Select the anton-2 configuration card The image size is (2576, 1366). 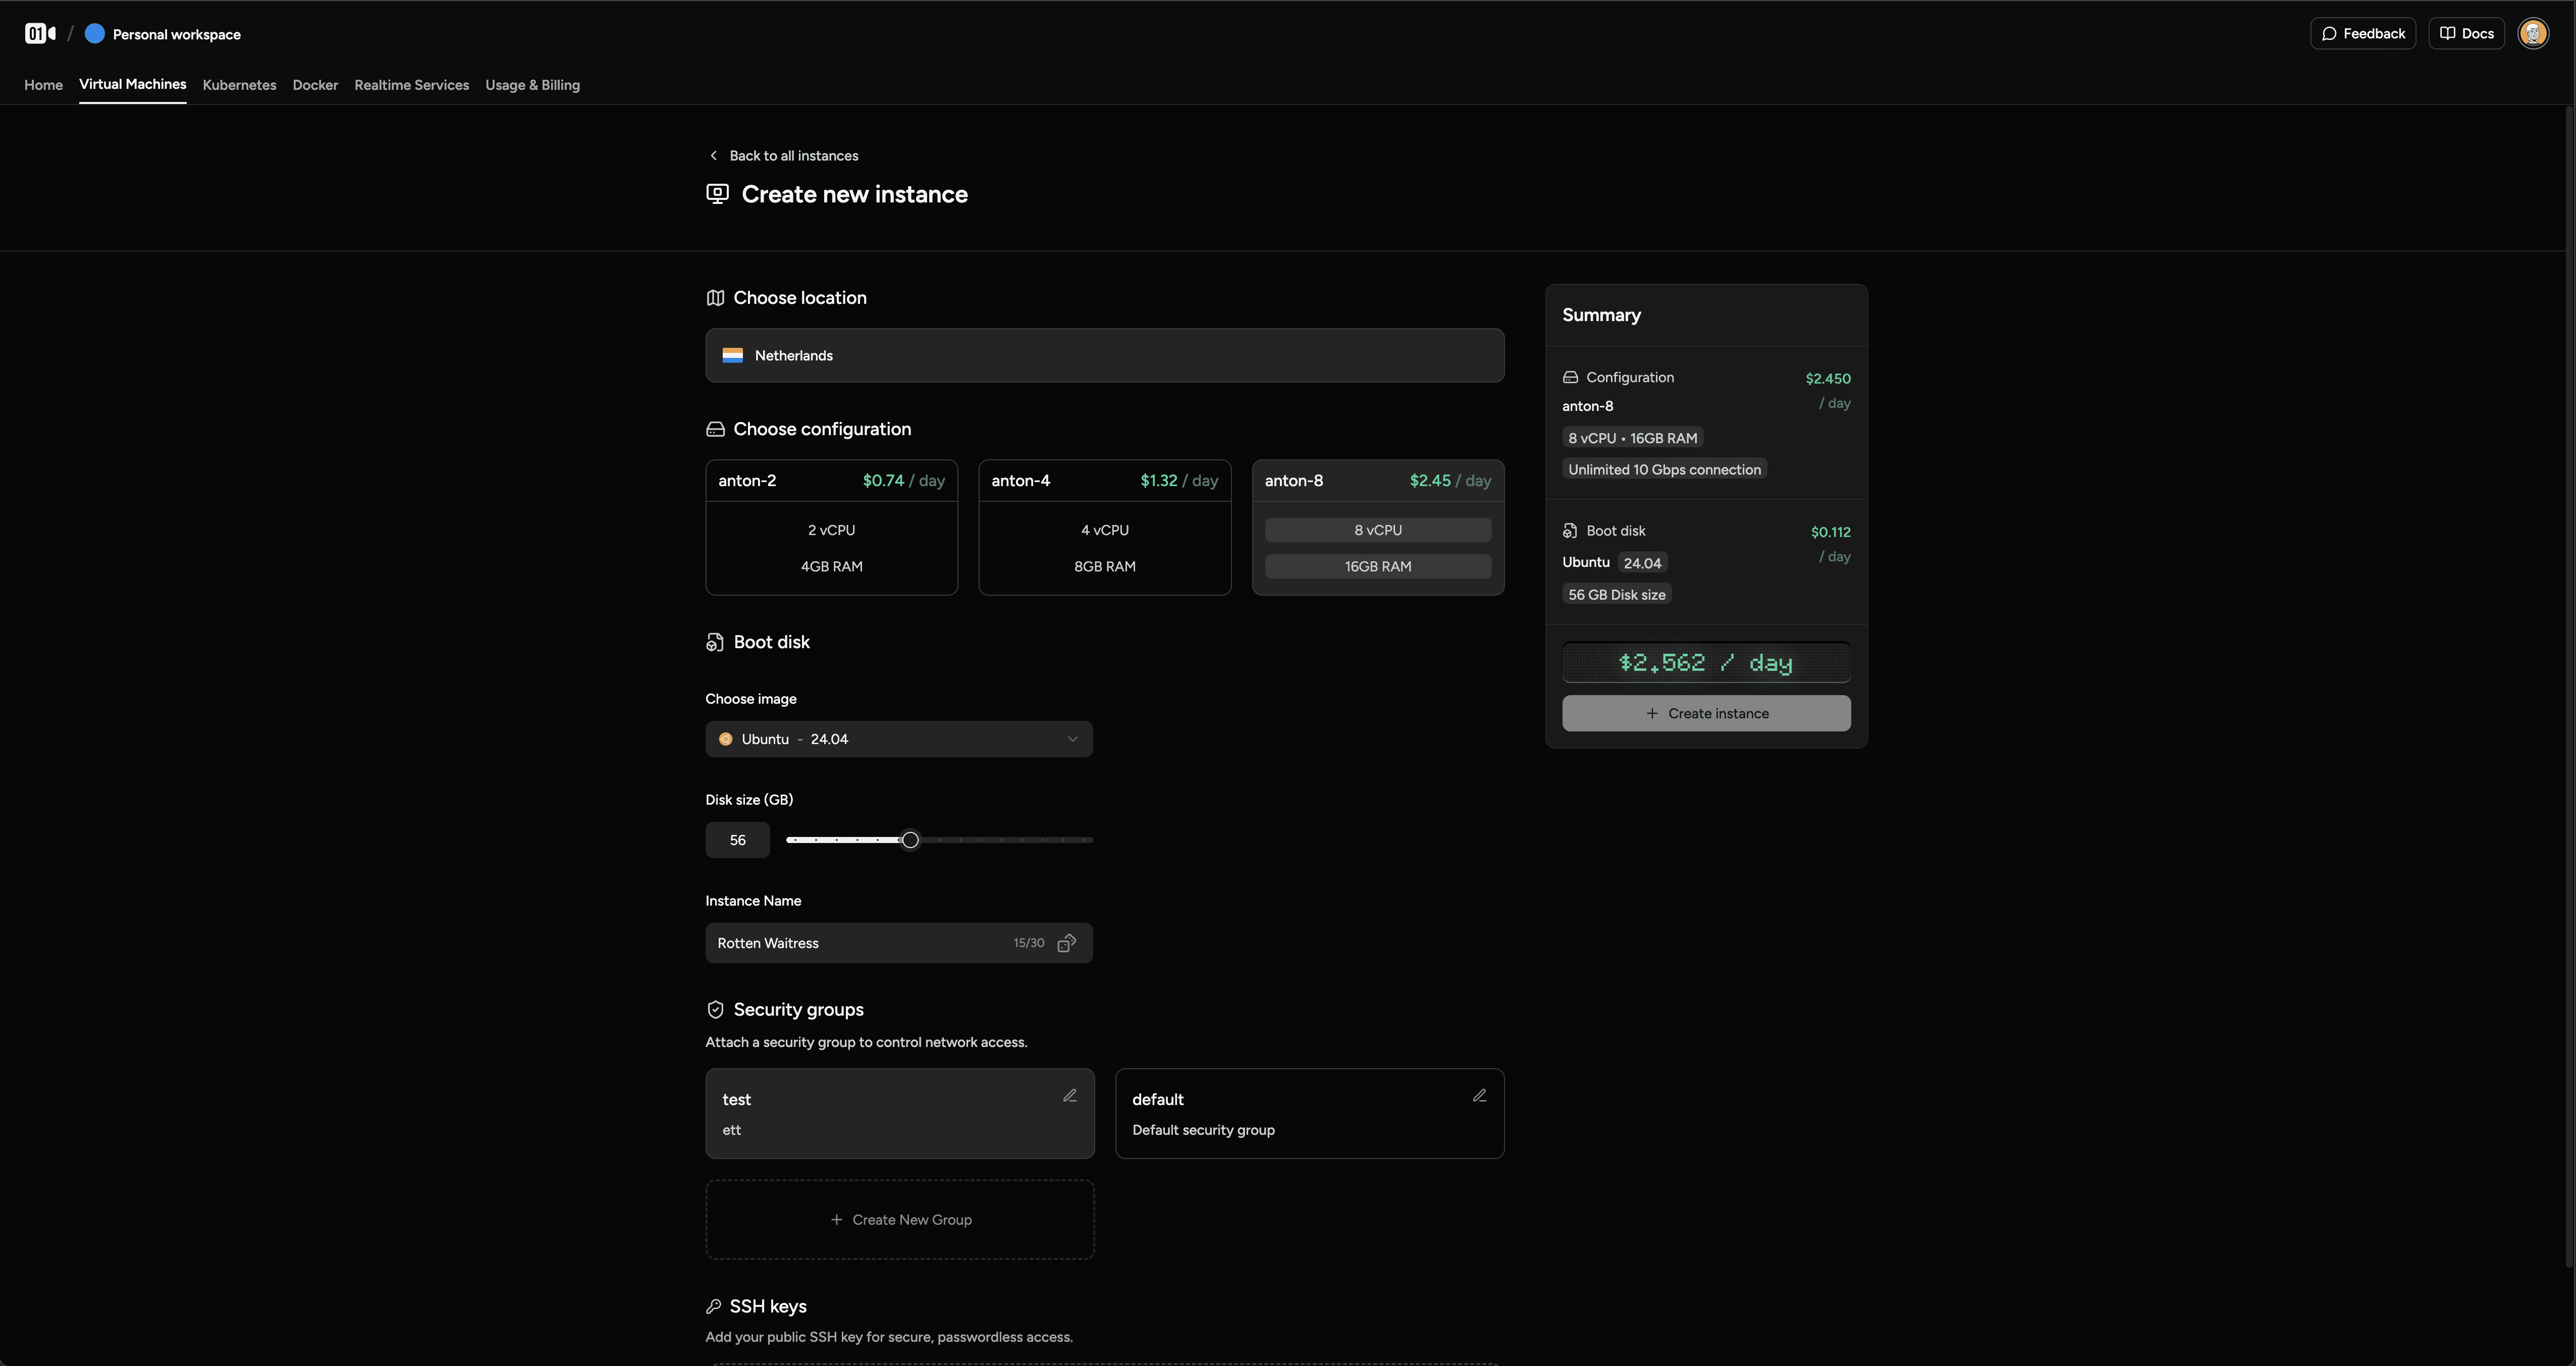(x=831, y=527)
